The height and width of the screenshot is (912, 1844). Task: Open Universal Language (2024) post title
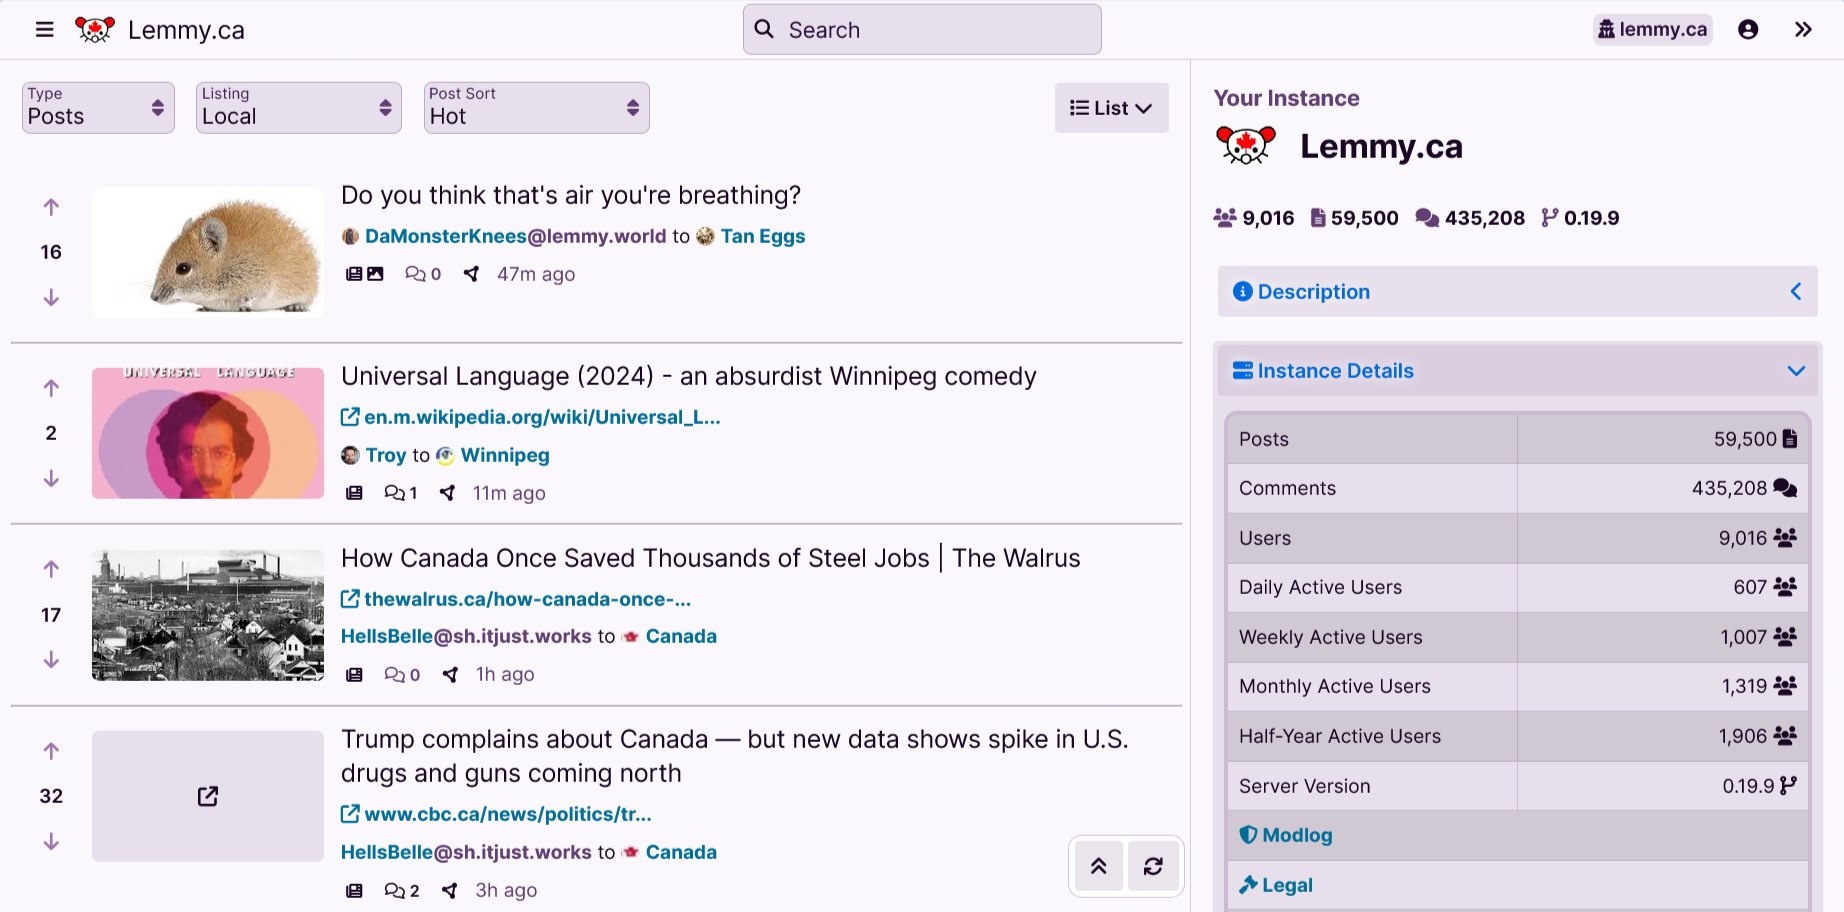point(689,376)
